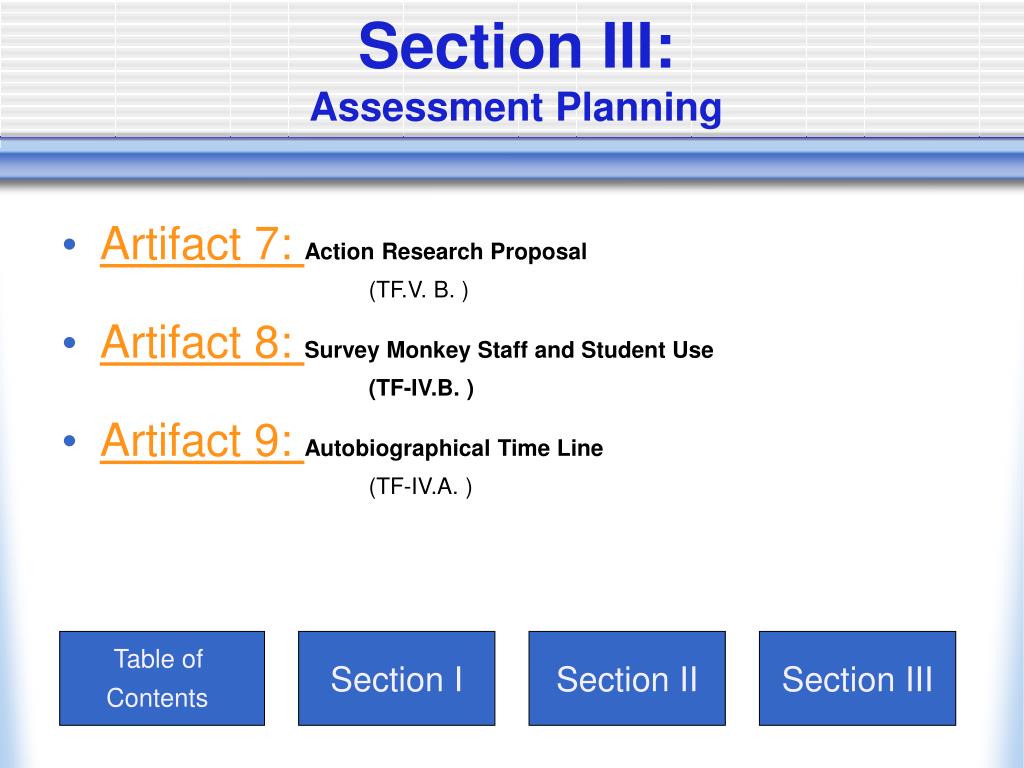Image resolution: width=1024 pixels, height=768 pixels.
Task: Click 'Survey Monkey Staff and Student Use' text
Action: (x=509, y=350)
